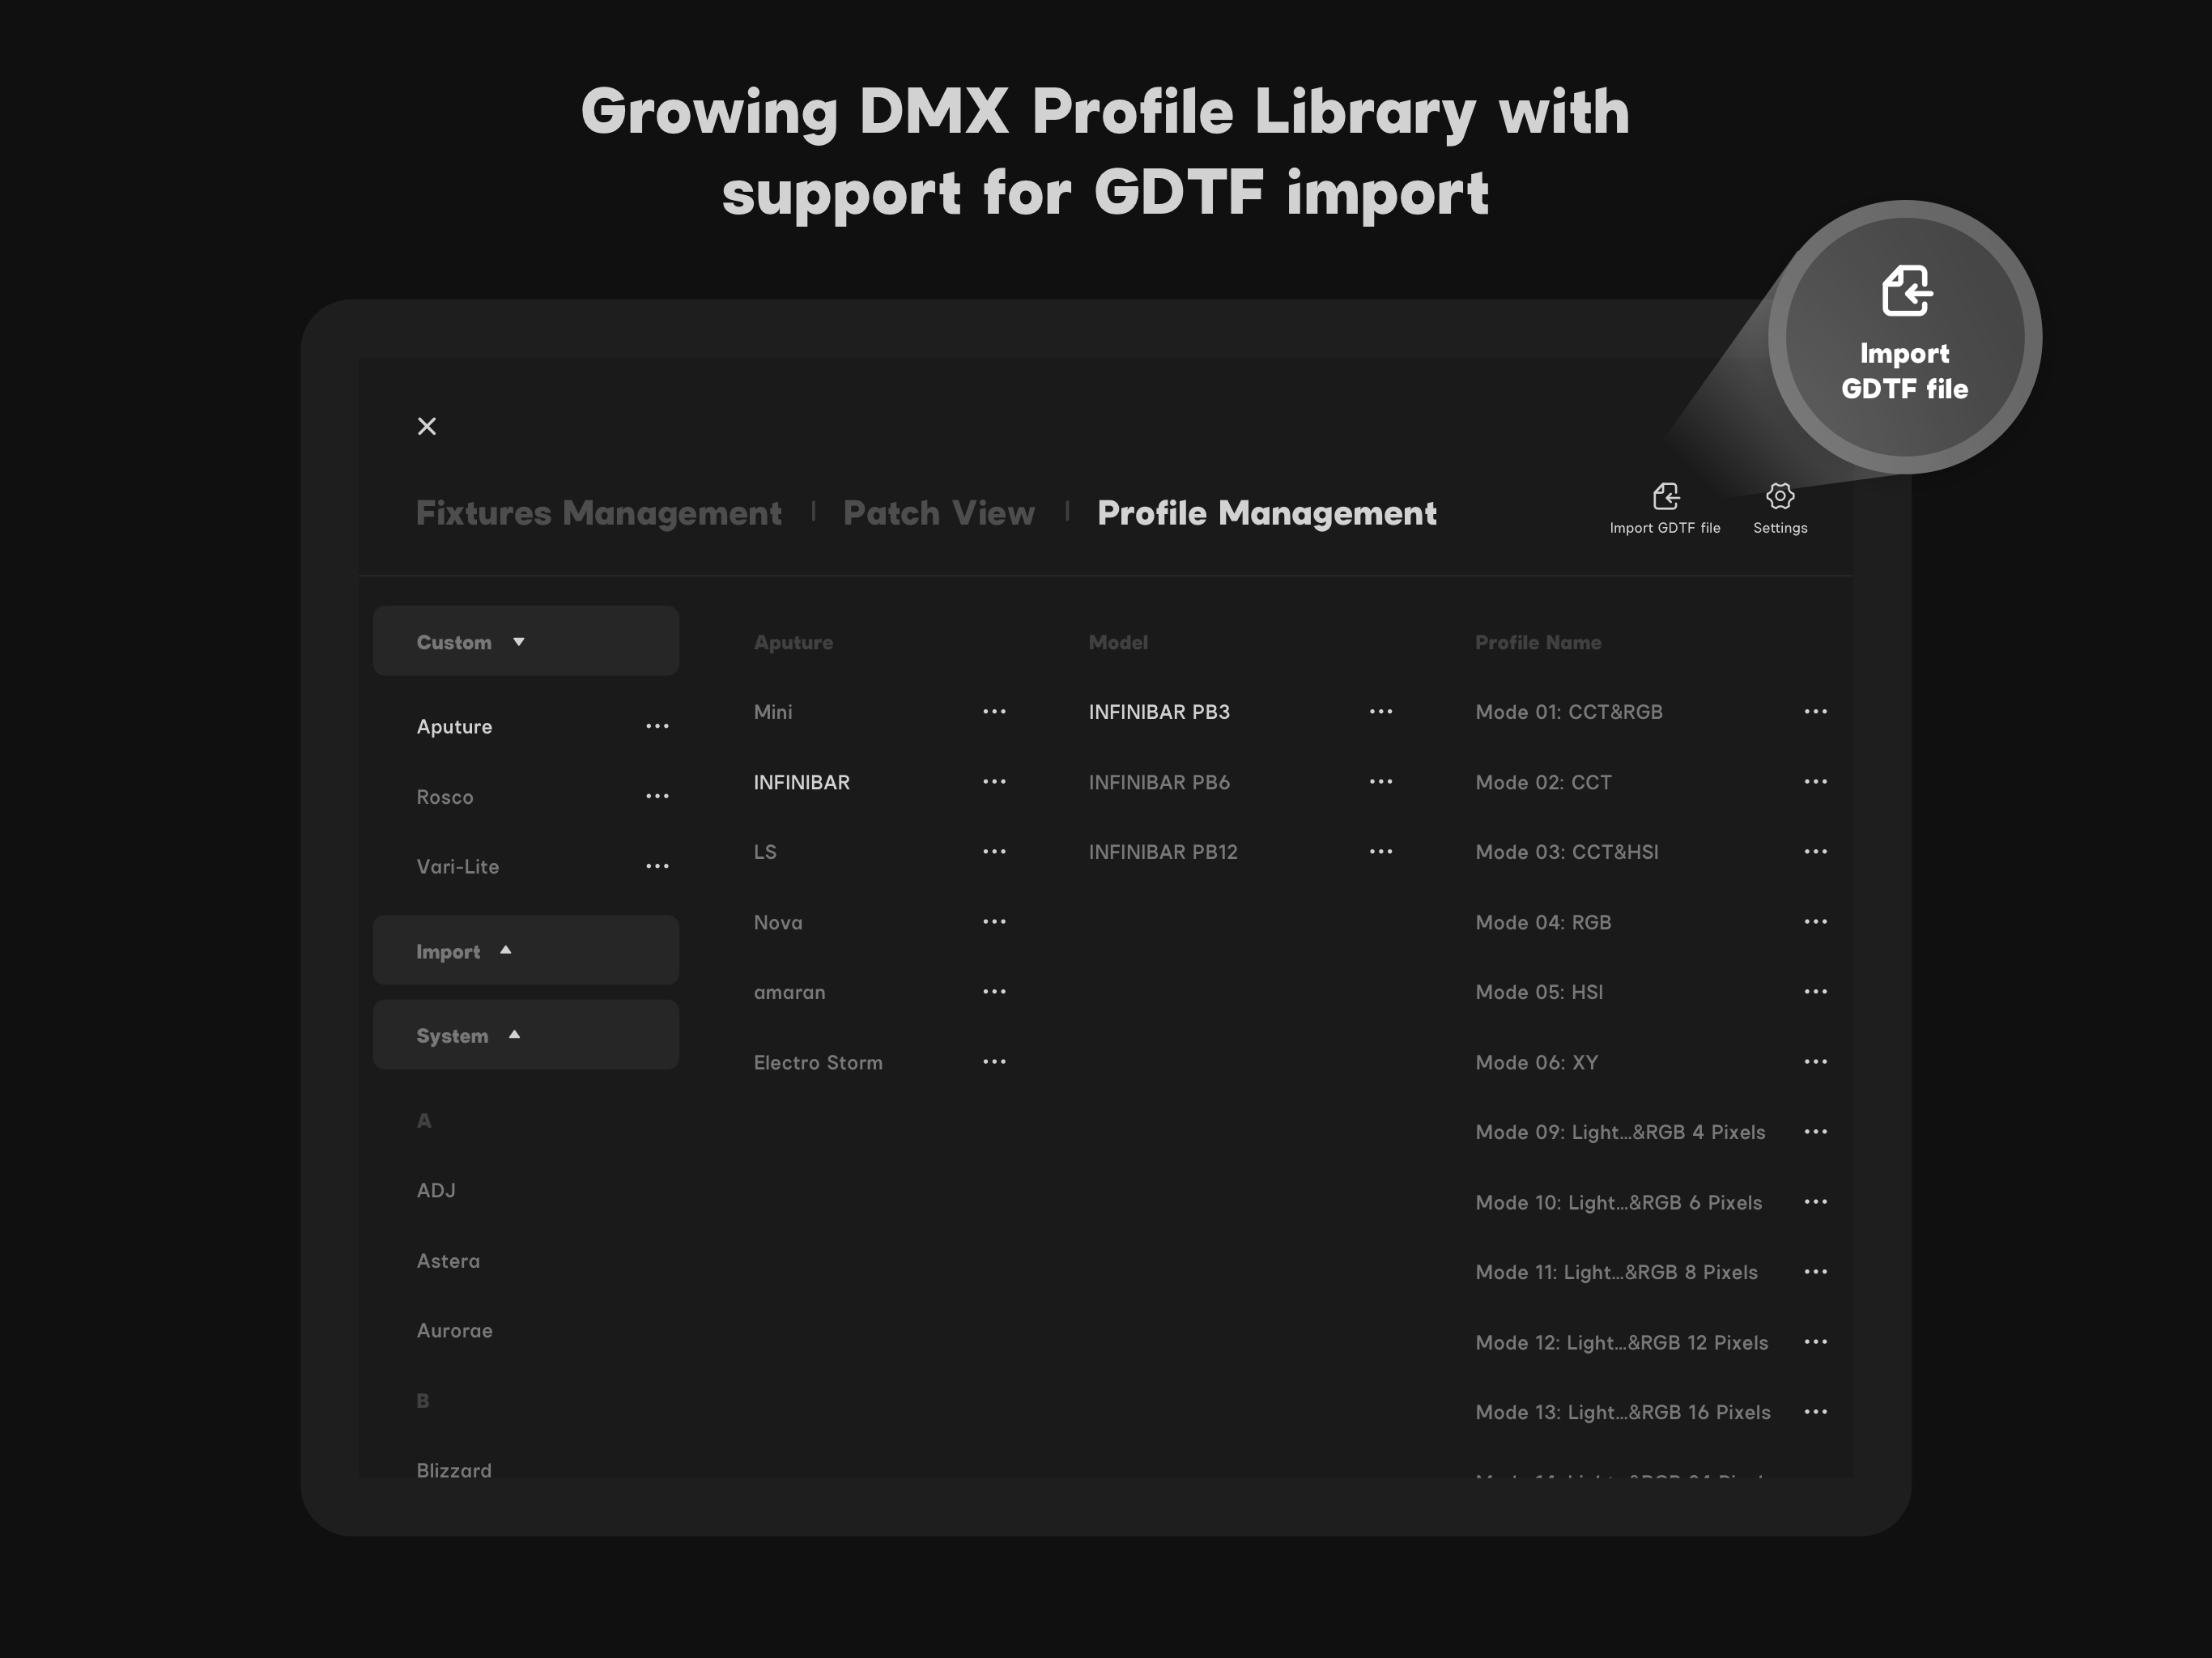Choose the amaran series
The image size is (2212, 1658).
click(789, 992)
